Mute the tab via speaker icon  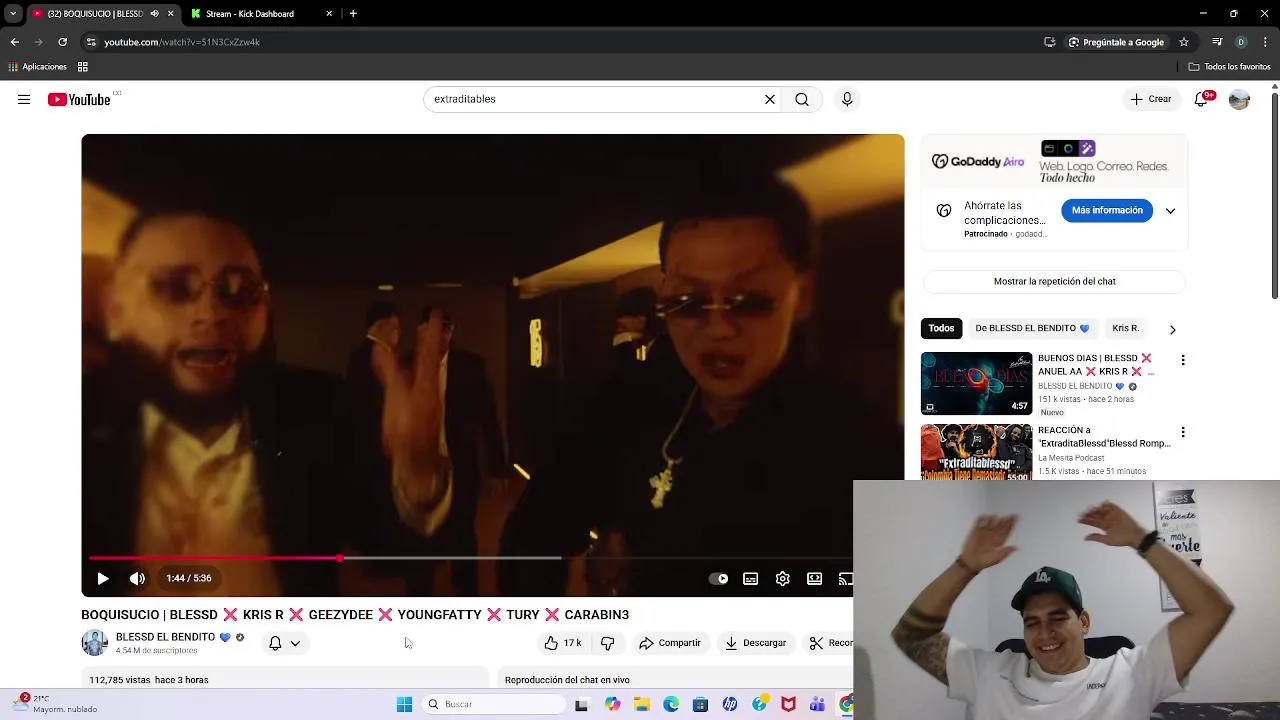tap(154, 14)
